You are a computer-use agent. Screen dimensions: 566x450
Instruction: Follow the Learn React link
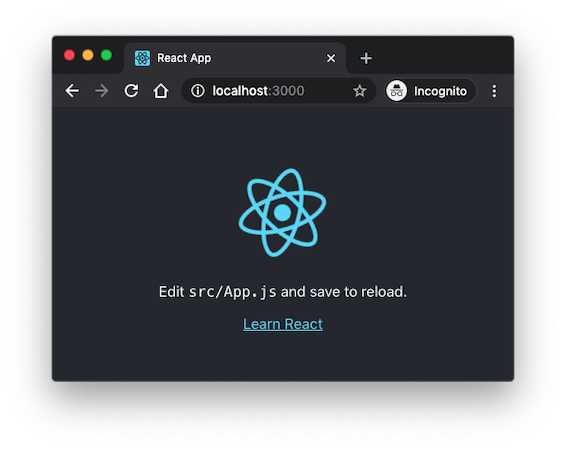283,324
